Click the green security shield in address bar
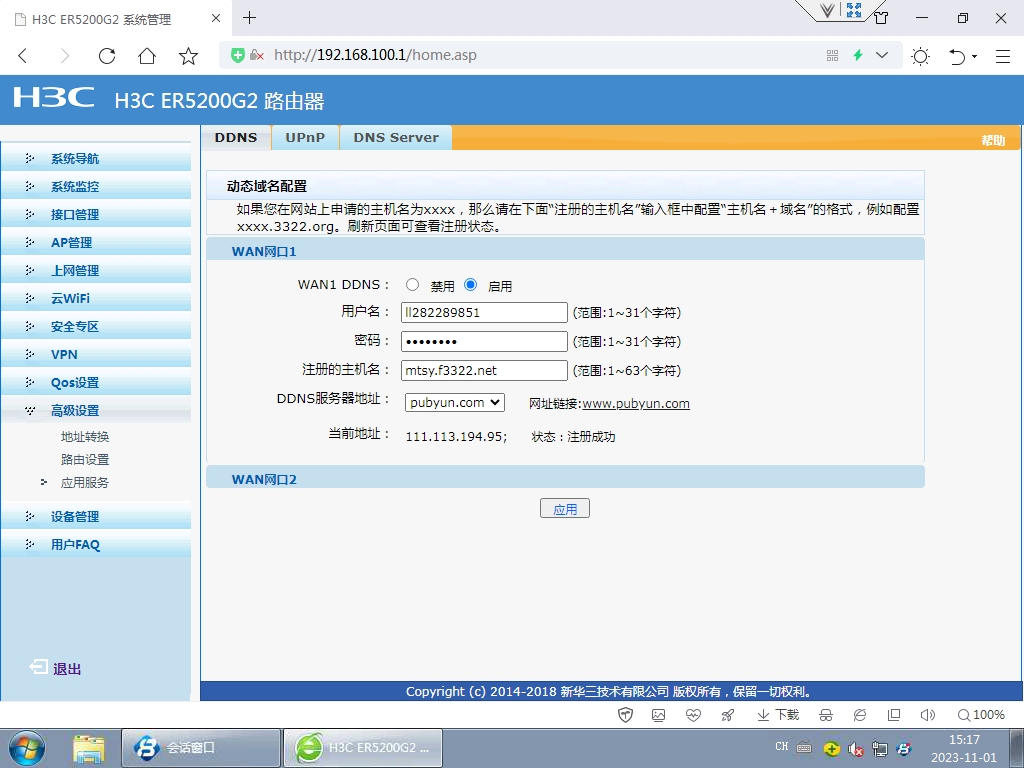The image size is (1024, 768). 238,56
